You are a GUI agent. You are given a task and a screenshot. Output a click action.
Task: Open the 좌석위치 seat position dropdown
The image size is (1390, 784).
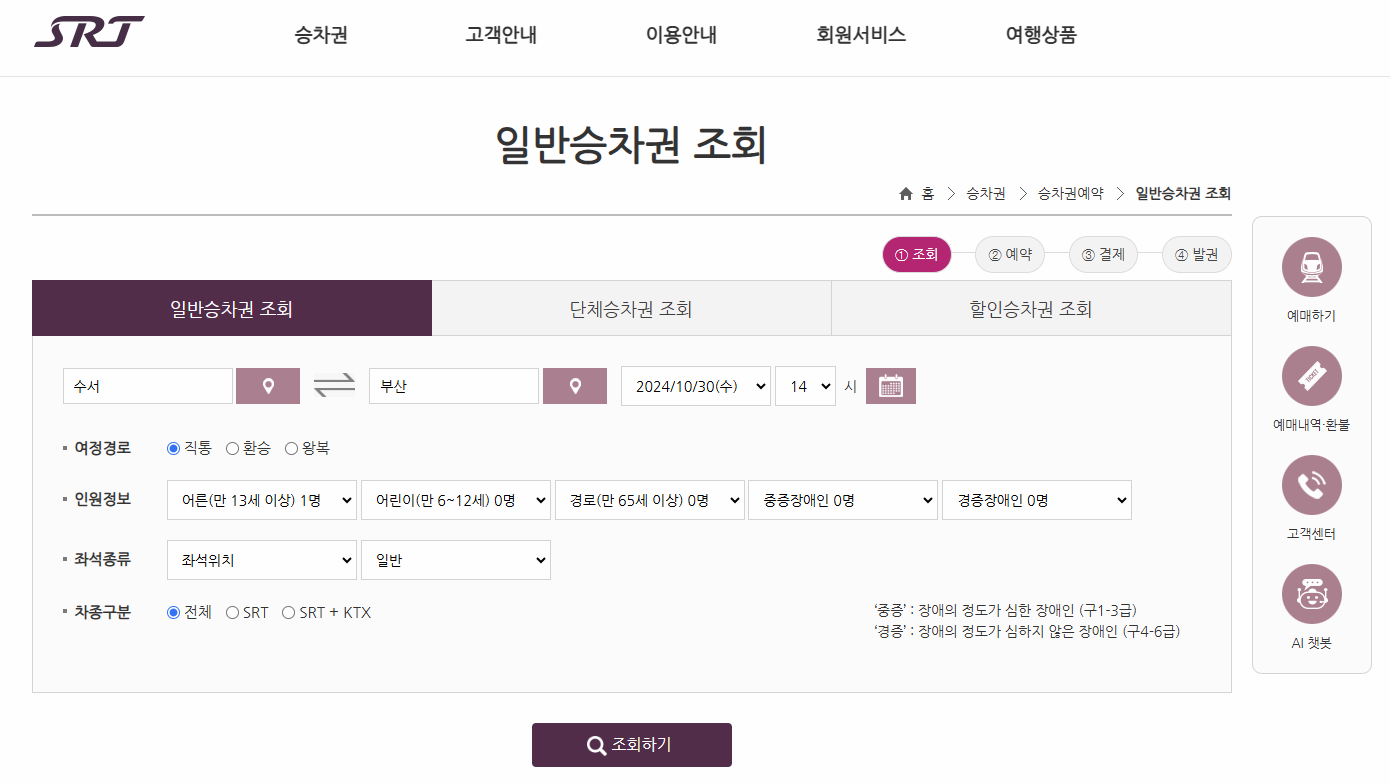click(x=261, y=560)
